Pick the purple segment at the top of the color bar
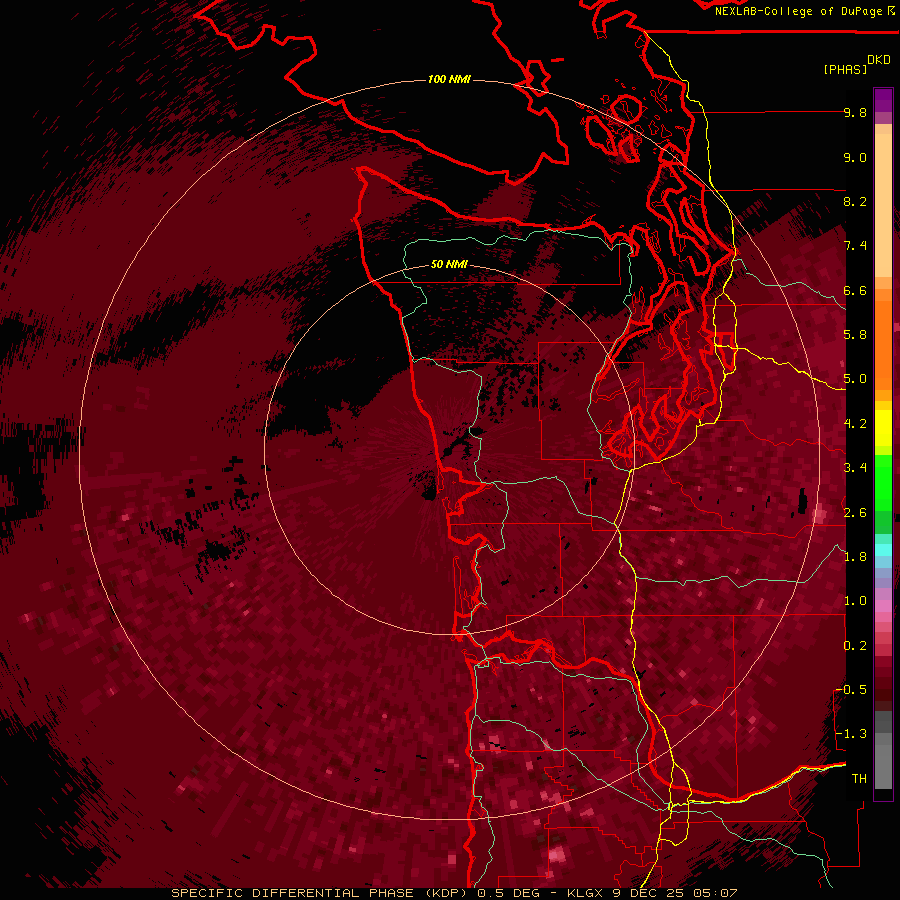 (x=883, y=100)
